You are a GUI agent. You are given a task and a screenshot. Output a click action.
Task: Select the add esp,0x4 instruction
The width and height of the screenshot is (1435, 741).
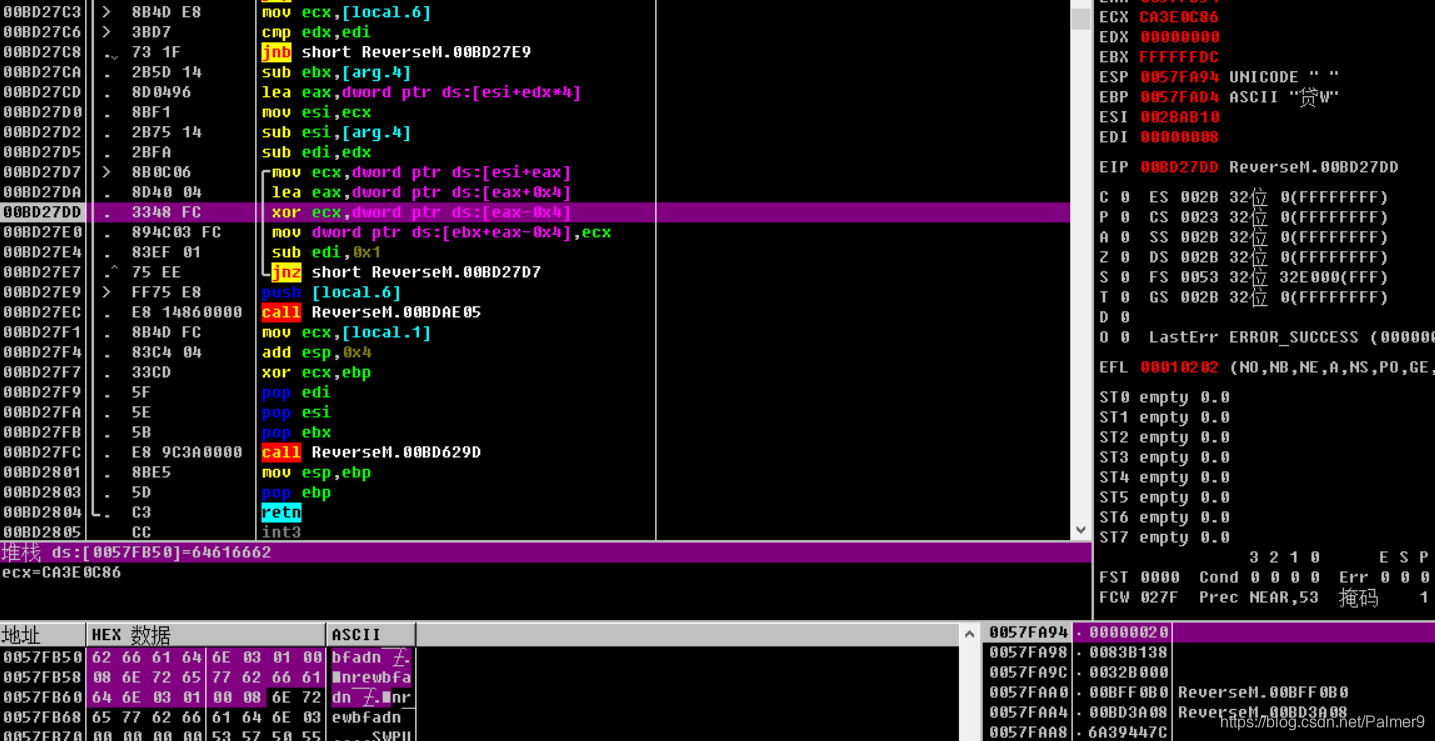pos(316,352)
